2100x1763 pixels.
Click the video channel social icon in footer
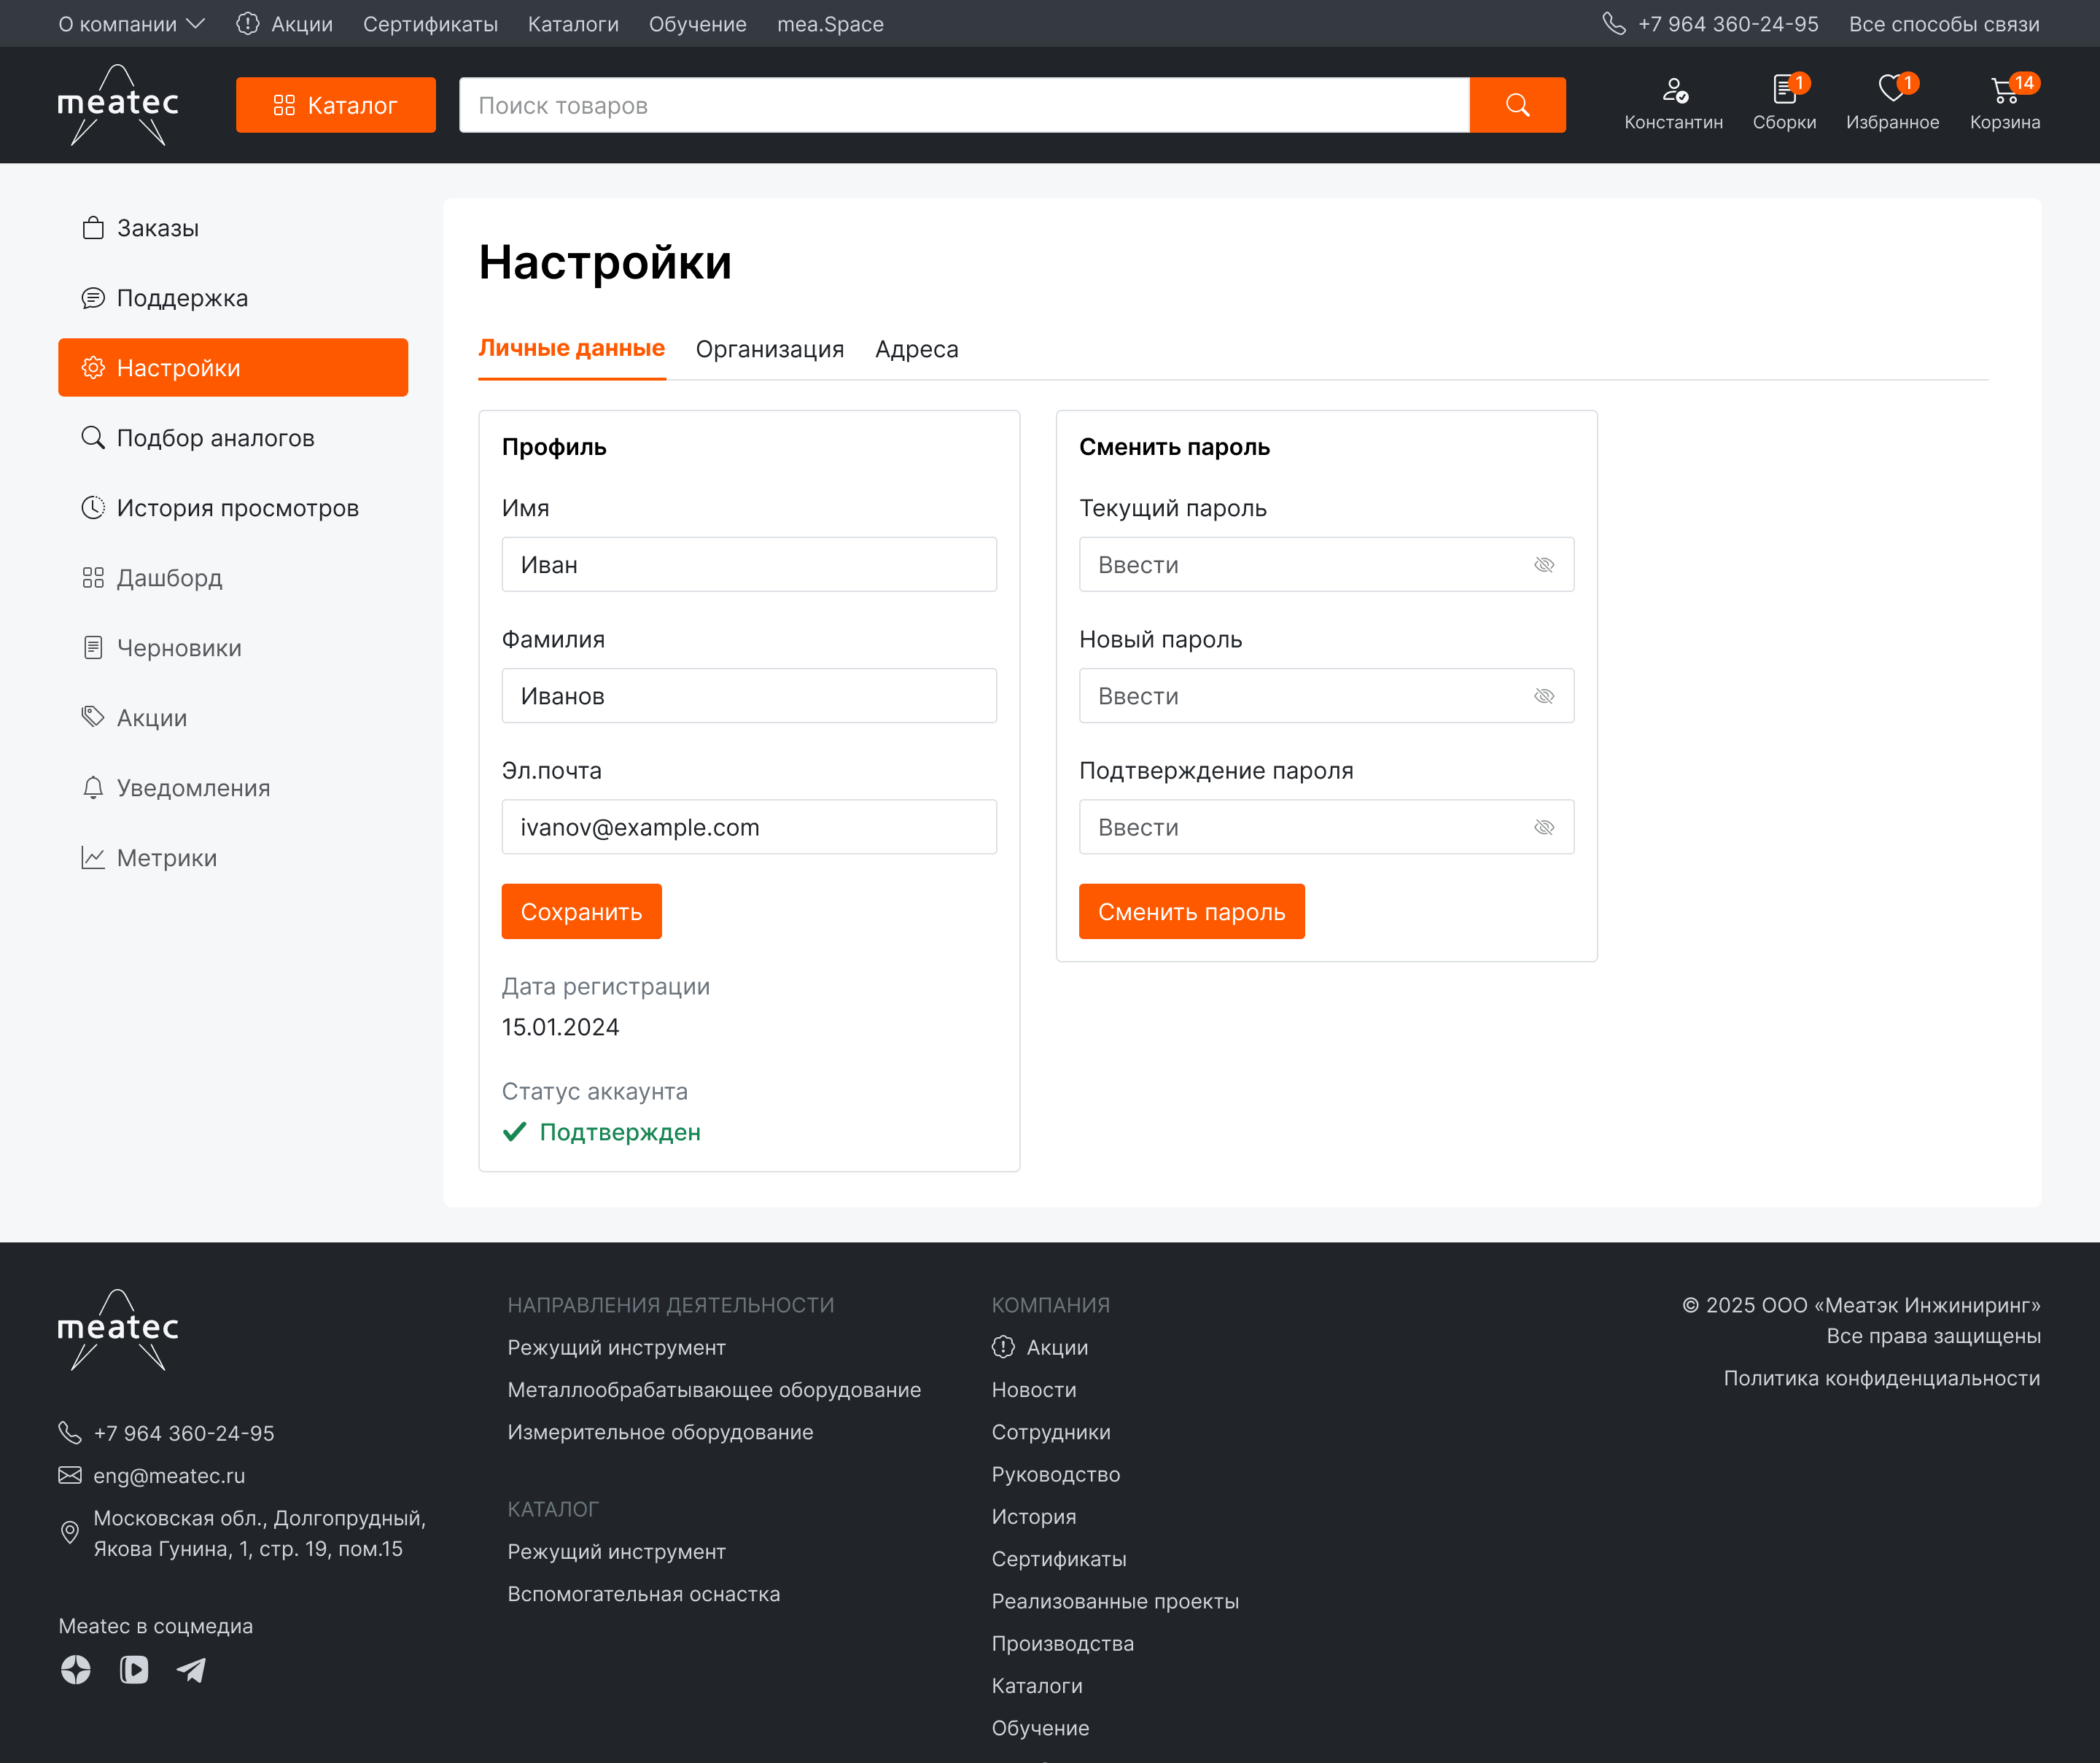click(134, 1670)
